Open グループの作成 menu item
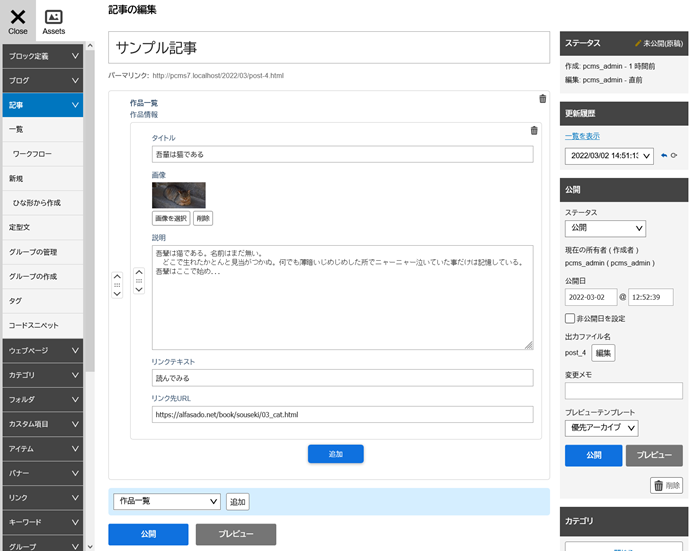This screenshot has width=697, height=551. pyautogui.click(x=43, y=276)
